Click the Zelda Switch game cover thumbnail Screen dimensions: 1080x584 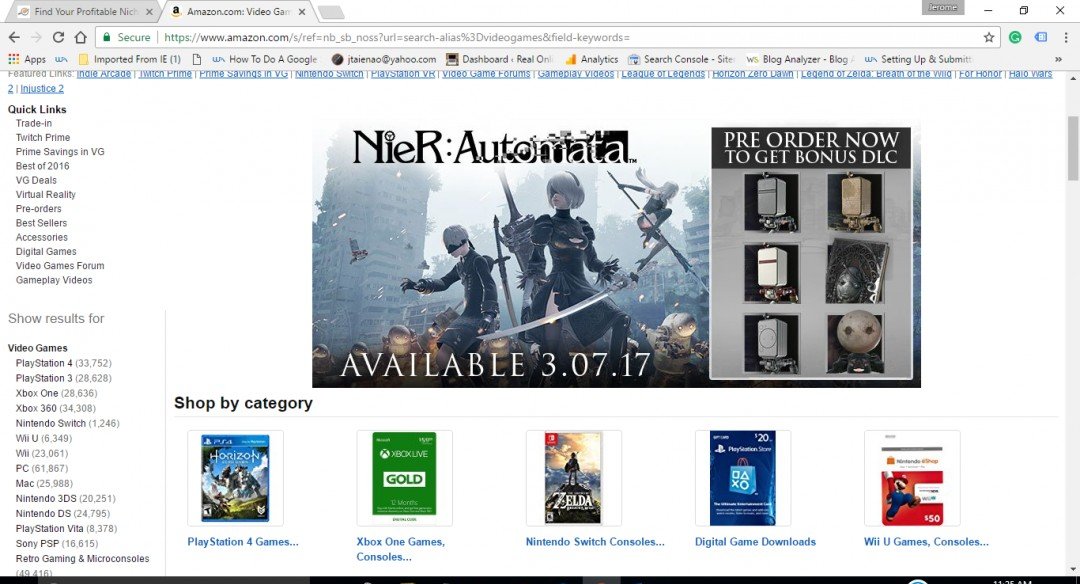pos(573,478)
